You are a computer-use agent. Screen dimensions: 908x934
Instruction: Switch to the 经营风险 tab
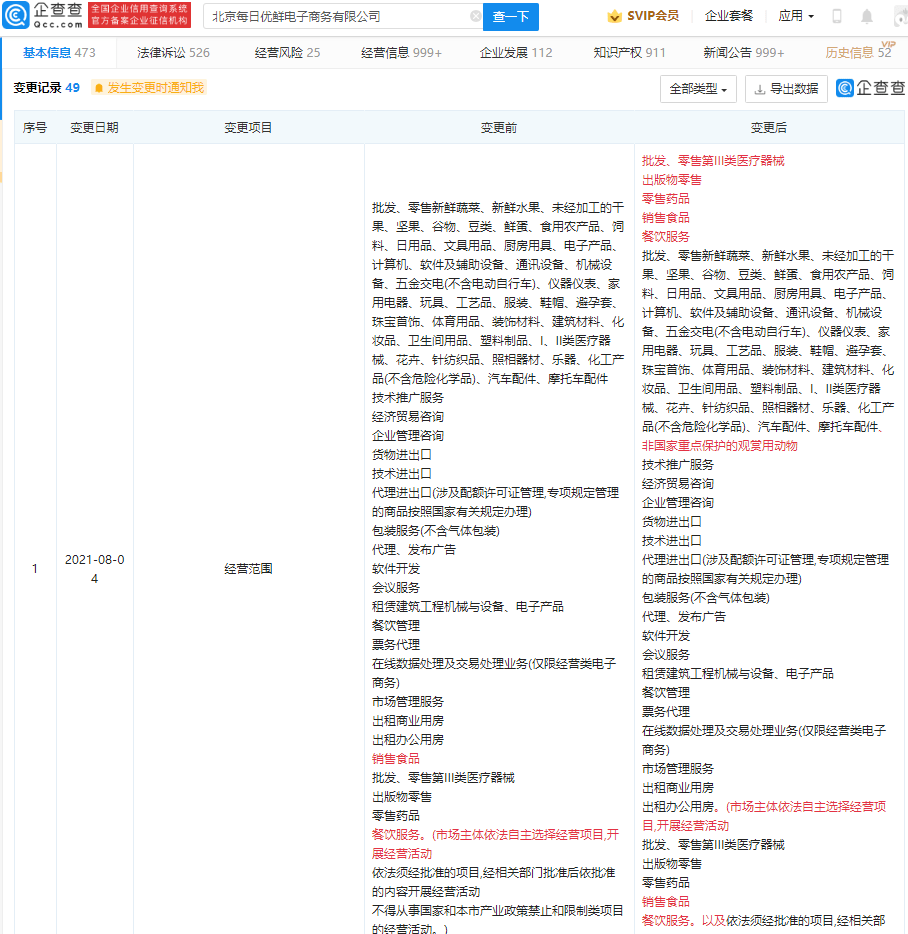click(287, 53)
